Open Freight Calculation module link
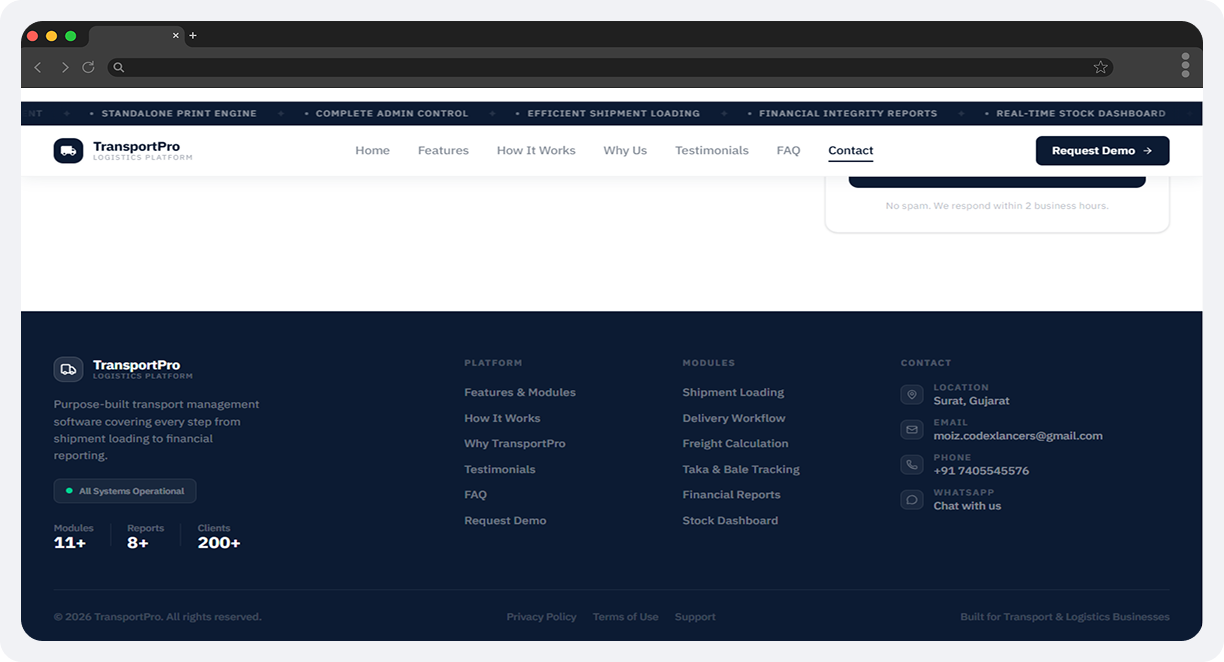 click(x=735, y=443)
